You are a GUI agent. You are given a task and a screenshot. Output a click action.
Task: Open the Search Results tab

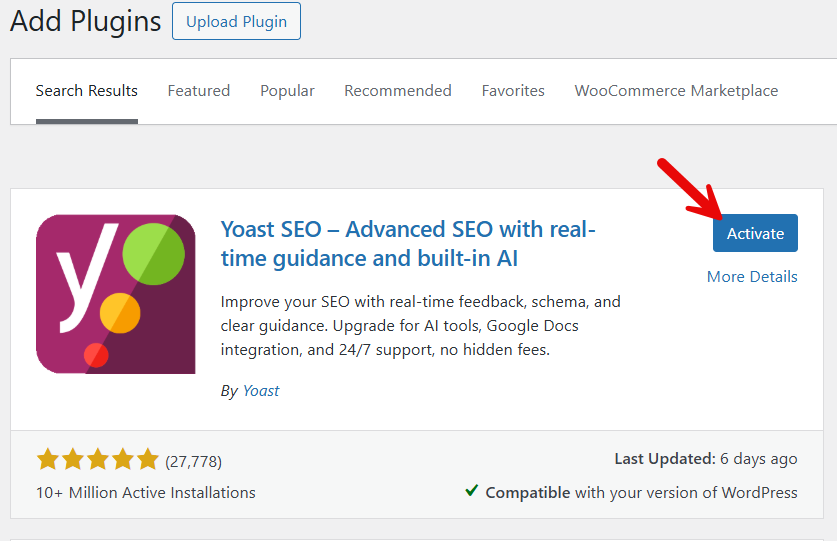(x=86, y=91)
